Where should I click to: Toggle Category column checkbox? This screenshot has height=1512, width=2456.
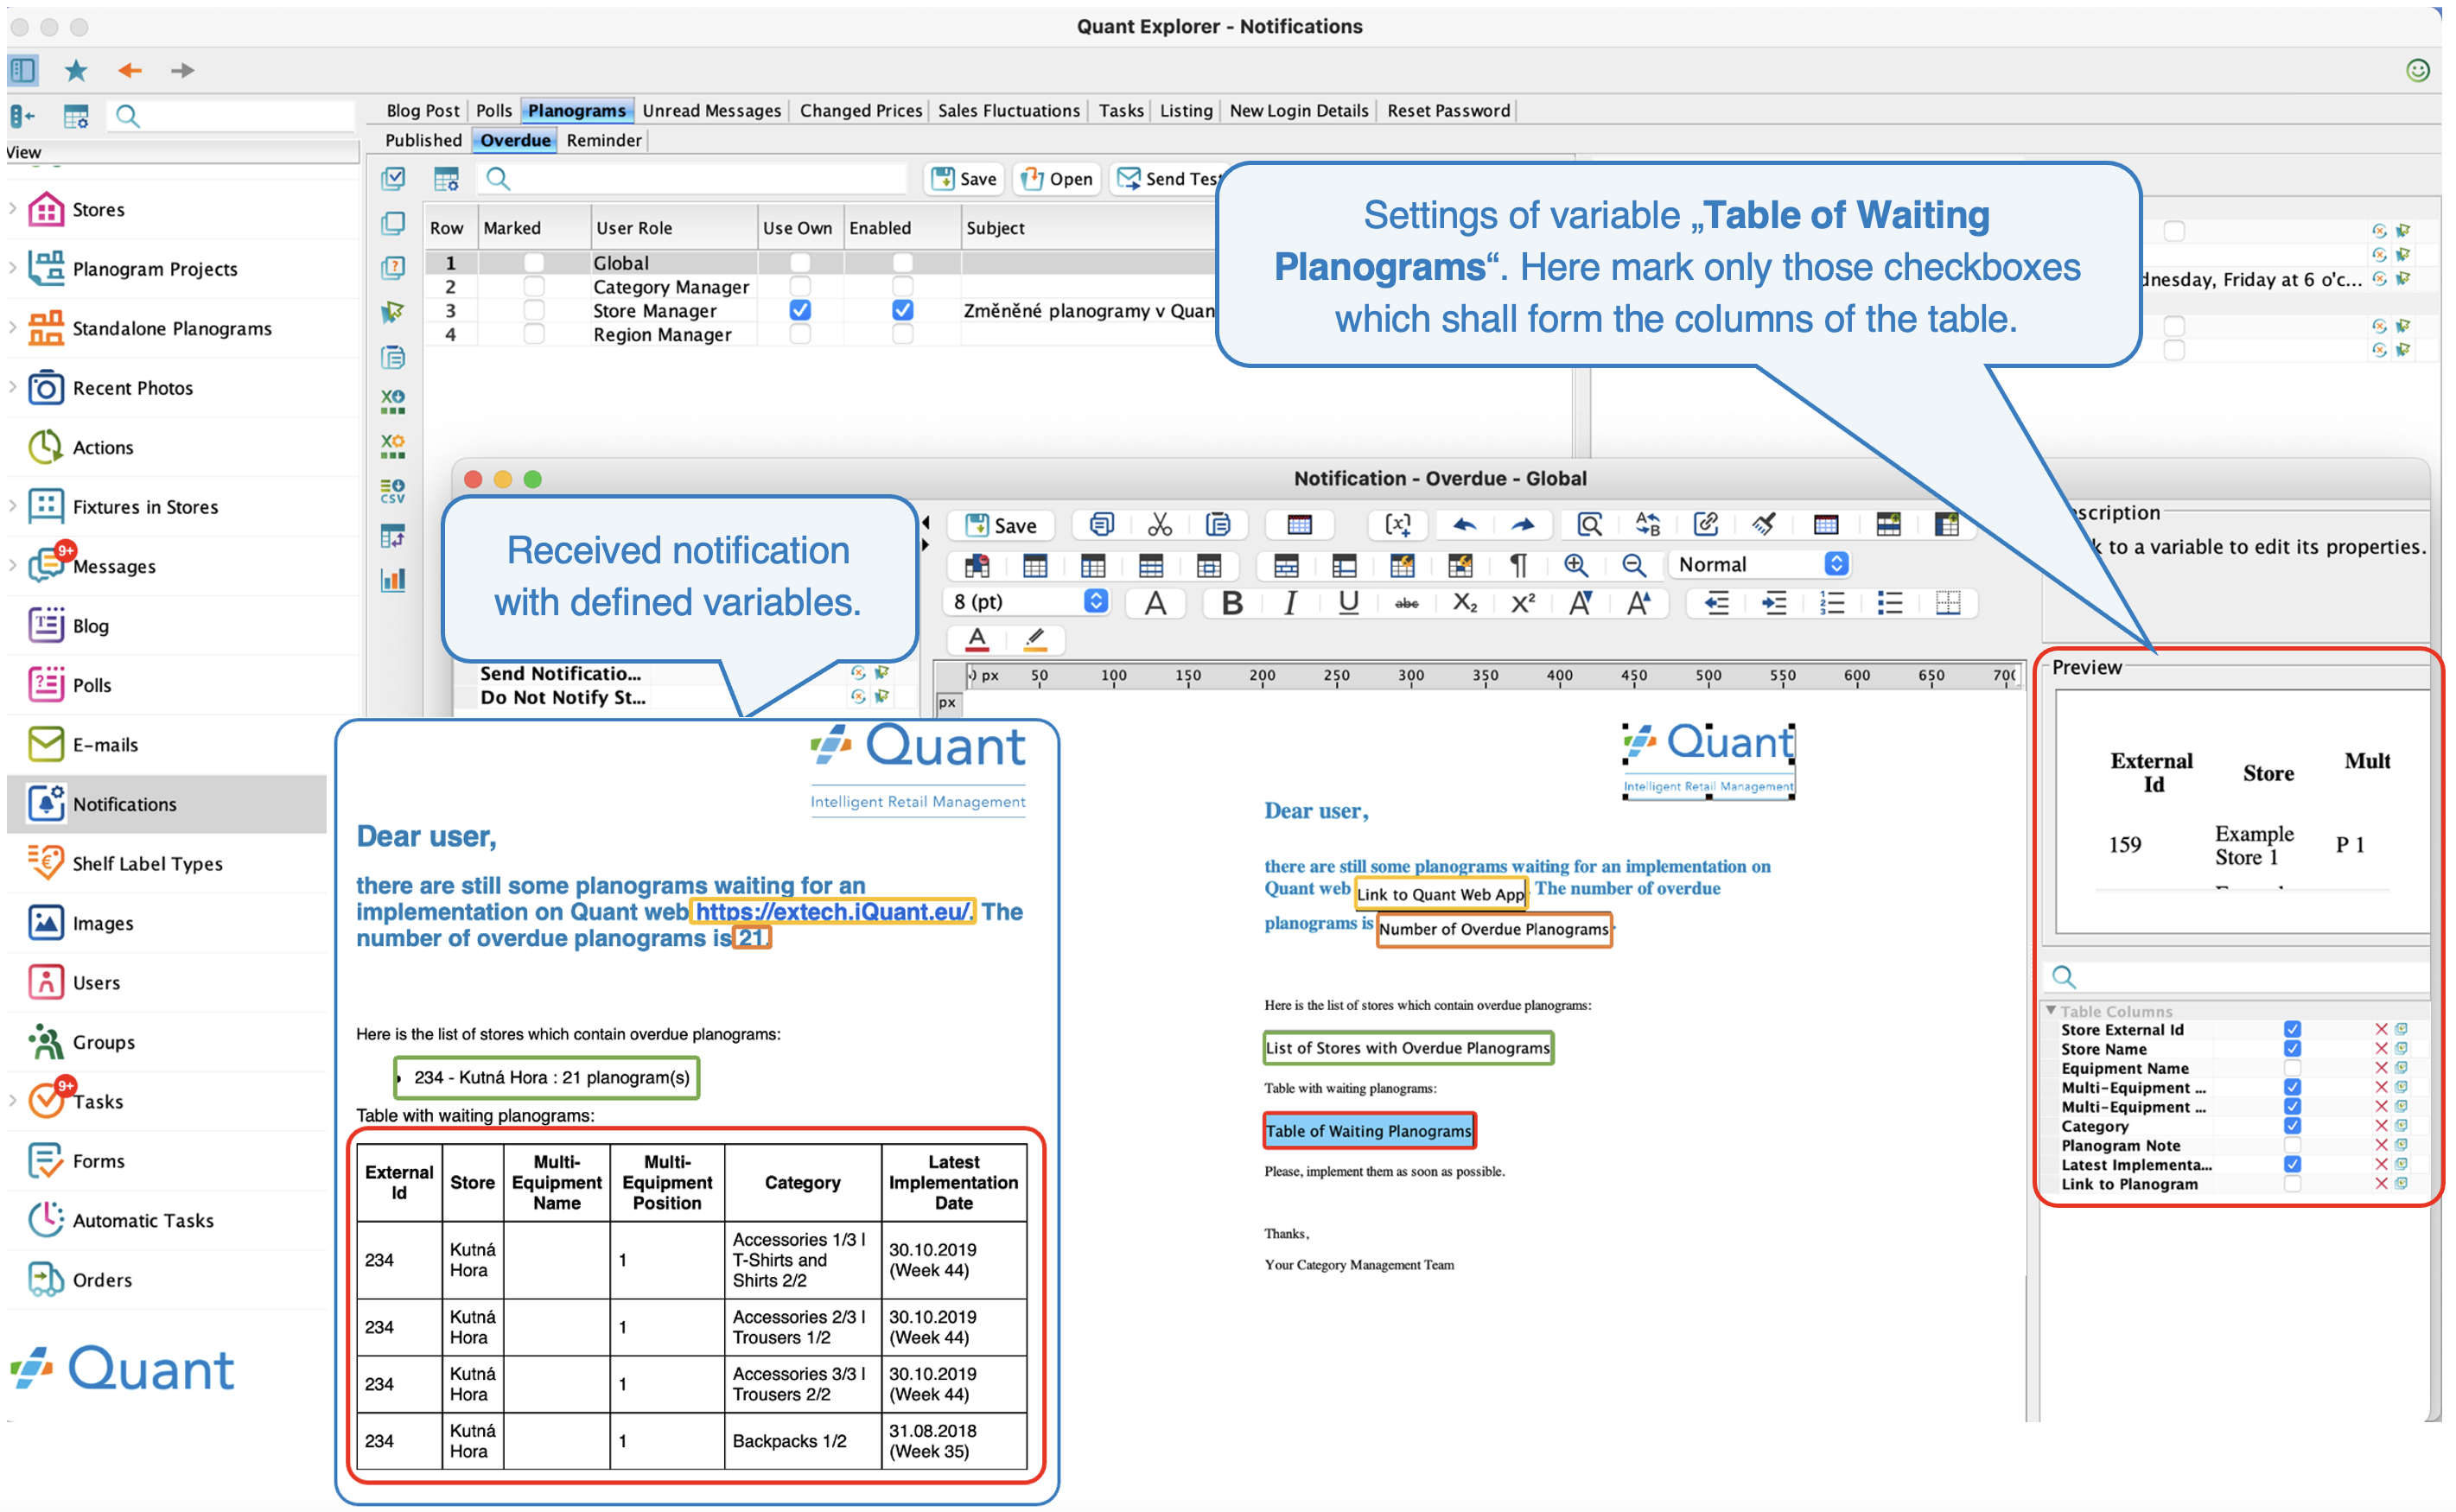click(2292, 1126)
